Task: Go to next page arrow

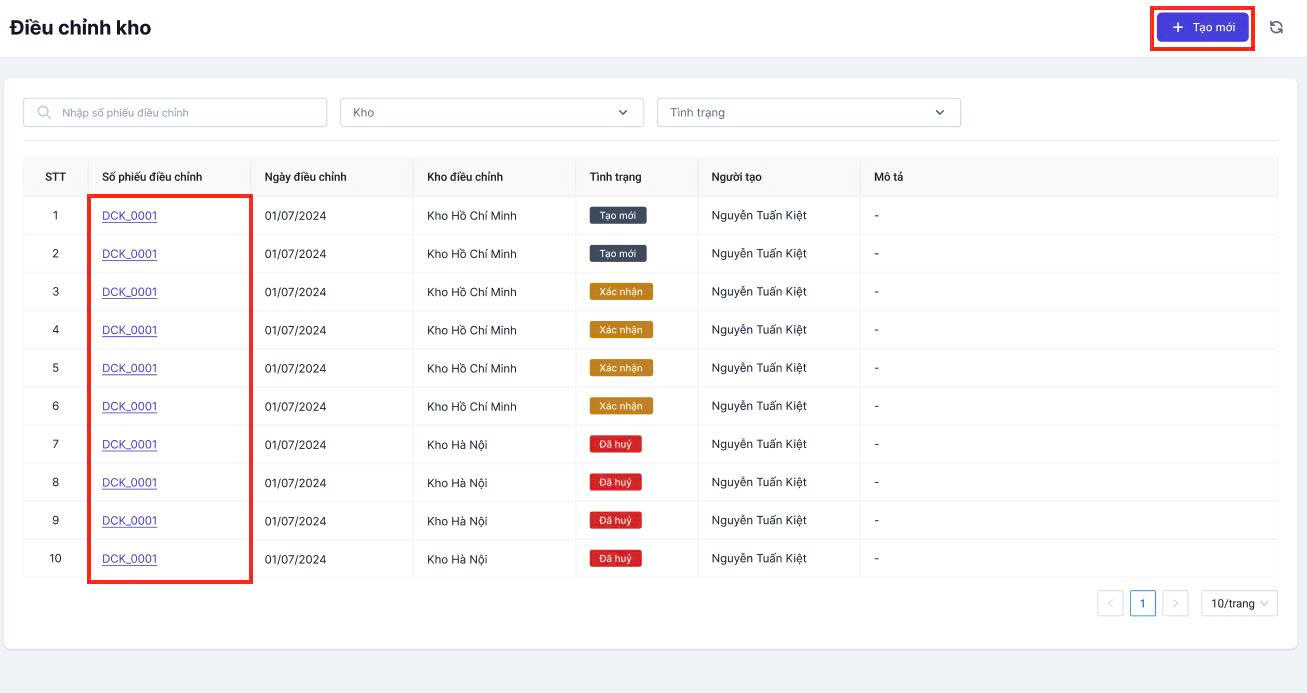Action: coord(1175,604)
